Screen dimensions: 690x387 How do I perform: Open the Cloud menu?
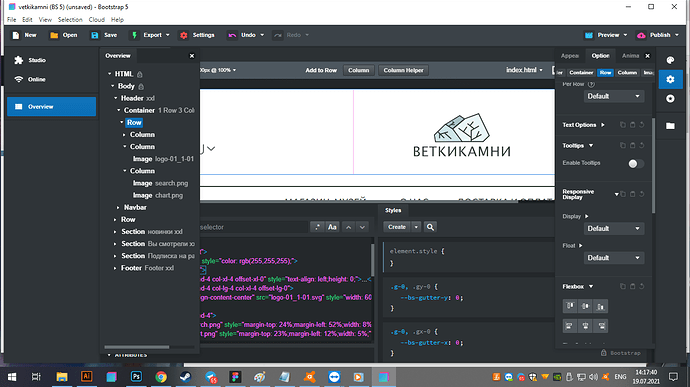[x=96, y=20]
